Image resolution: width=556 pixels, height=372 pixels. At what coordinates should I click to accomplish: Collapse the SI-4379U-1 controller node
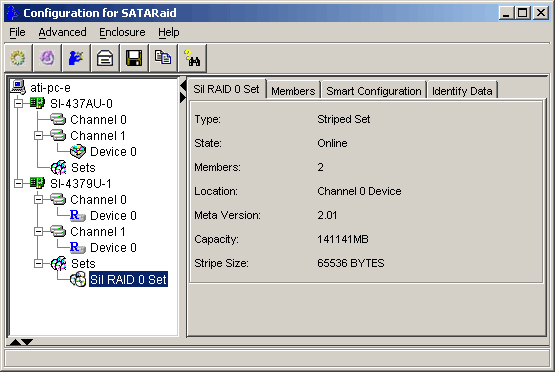[18, 183]
